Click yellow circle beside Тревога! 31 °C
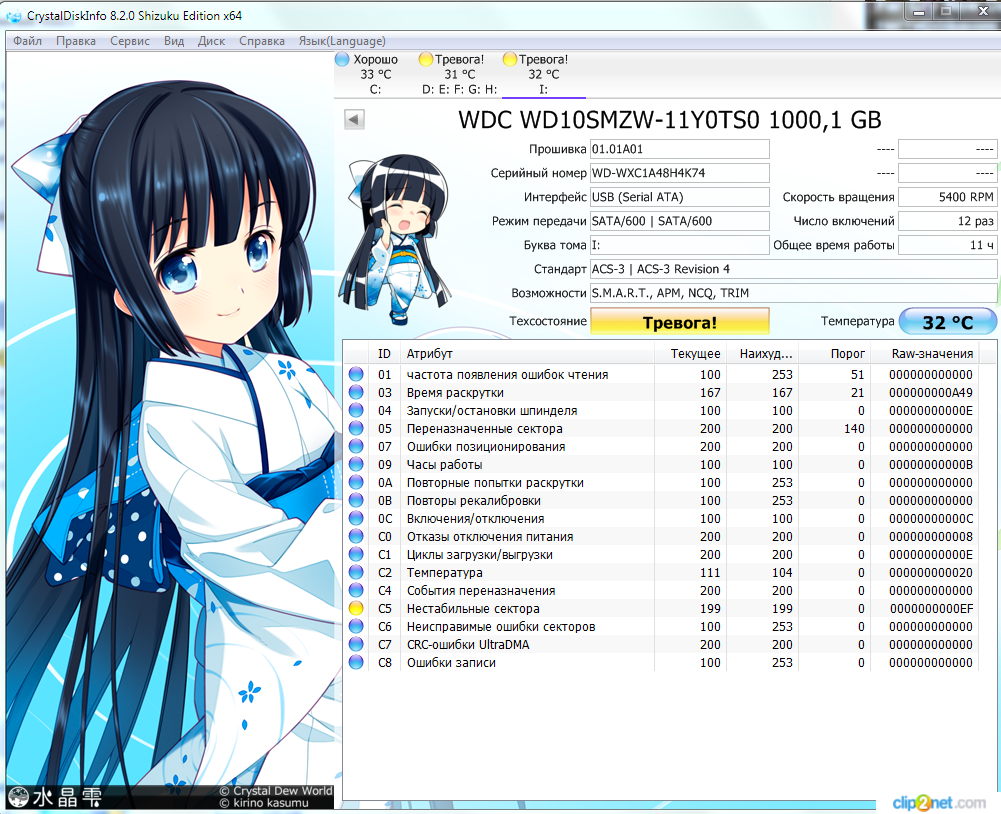 click(426, 59)
